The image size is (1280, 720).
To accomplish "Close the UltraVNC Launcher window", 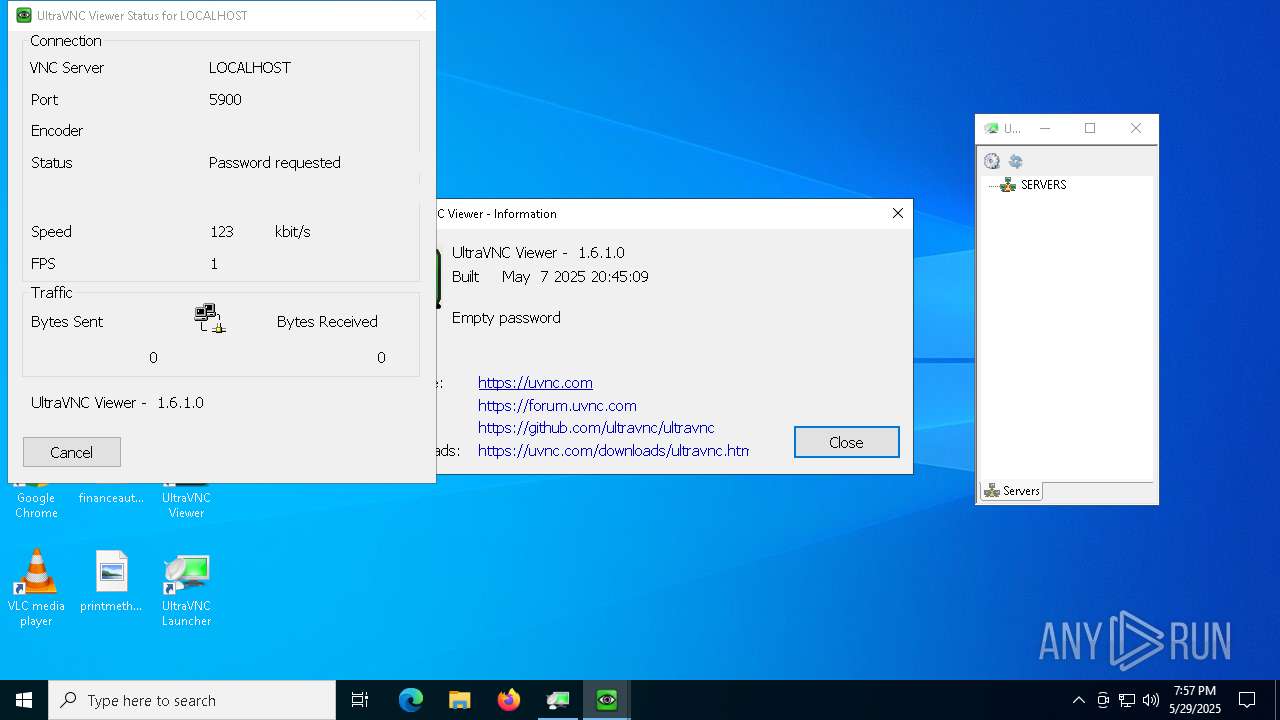I will (1135, 128).
